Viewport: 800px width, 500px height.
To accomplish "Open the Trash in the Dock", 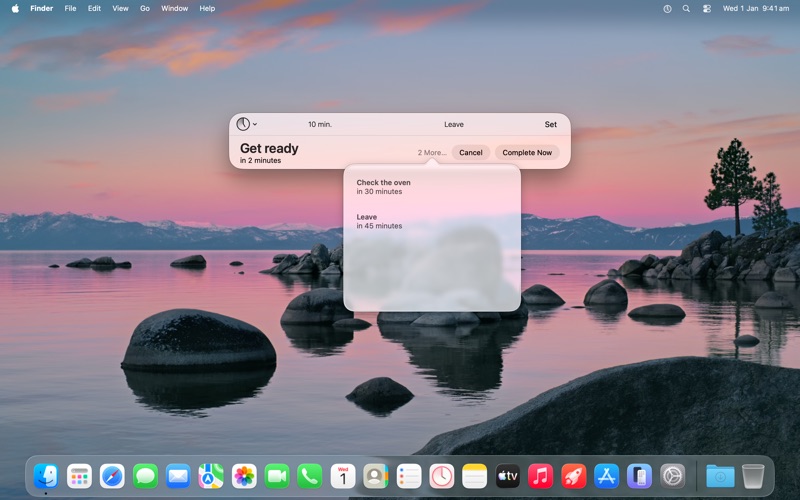I will point(753,476).
